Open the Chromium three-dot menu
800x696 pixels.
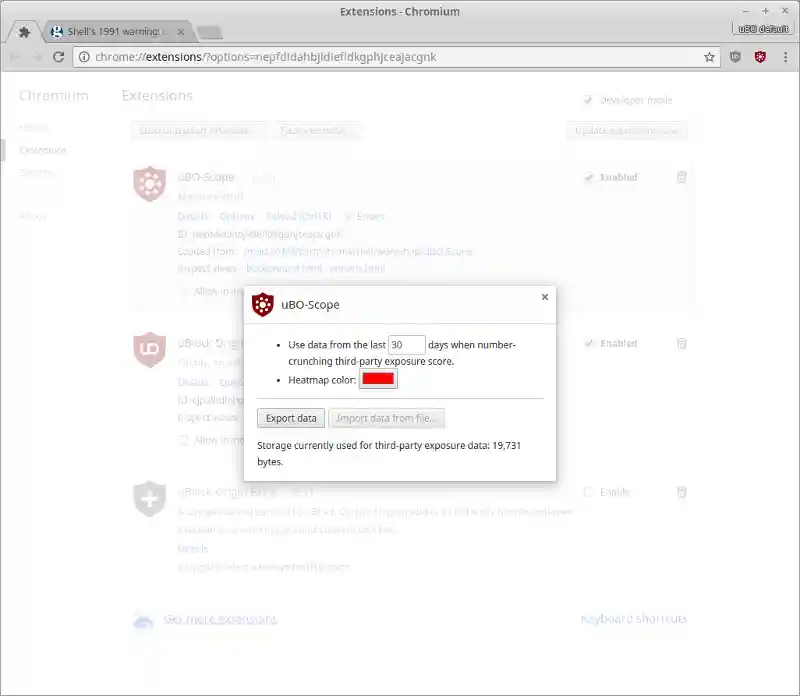click(x=785, y=57)
